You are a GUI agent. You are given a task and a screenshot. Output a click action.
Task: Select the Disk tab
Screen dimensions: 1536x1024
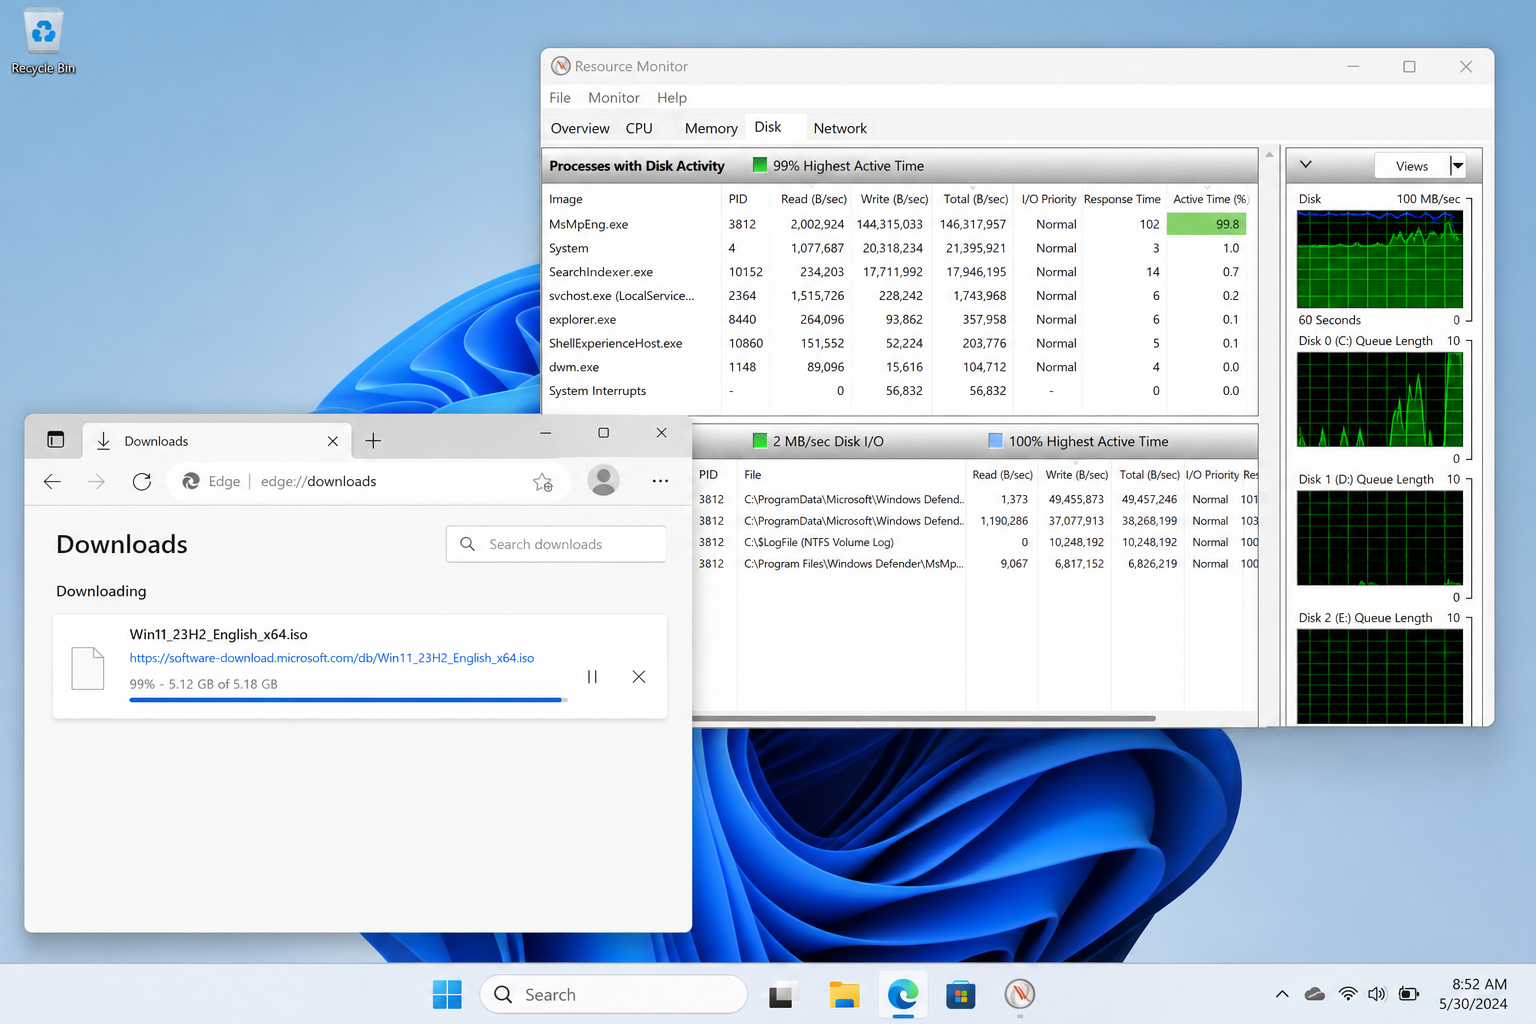click(x=768, y=127)
